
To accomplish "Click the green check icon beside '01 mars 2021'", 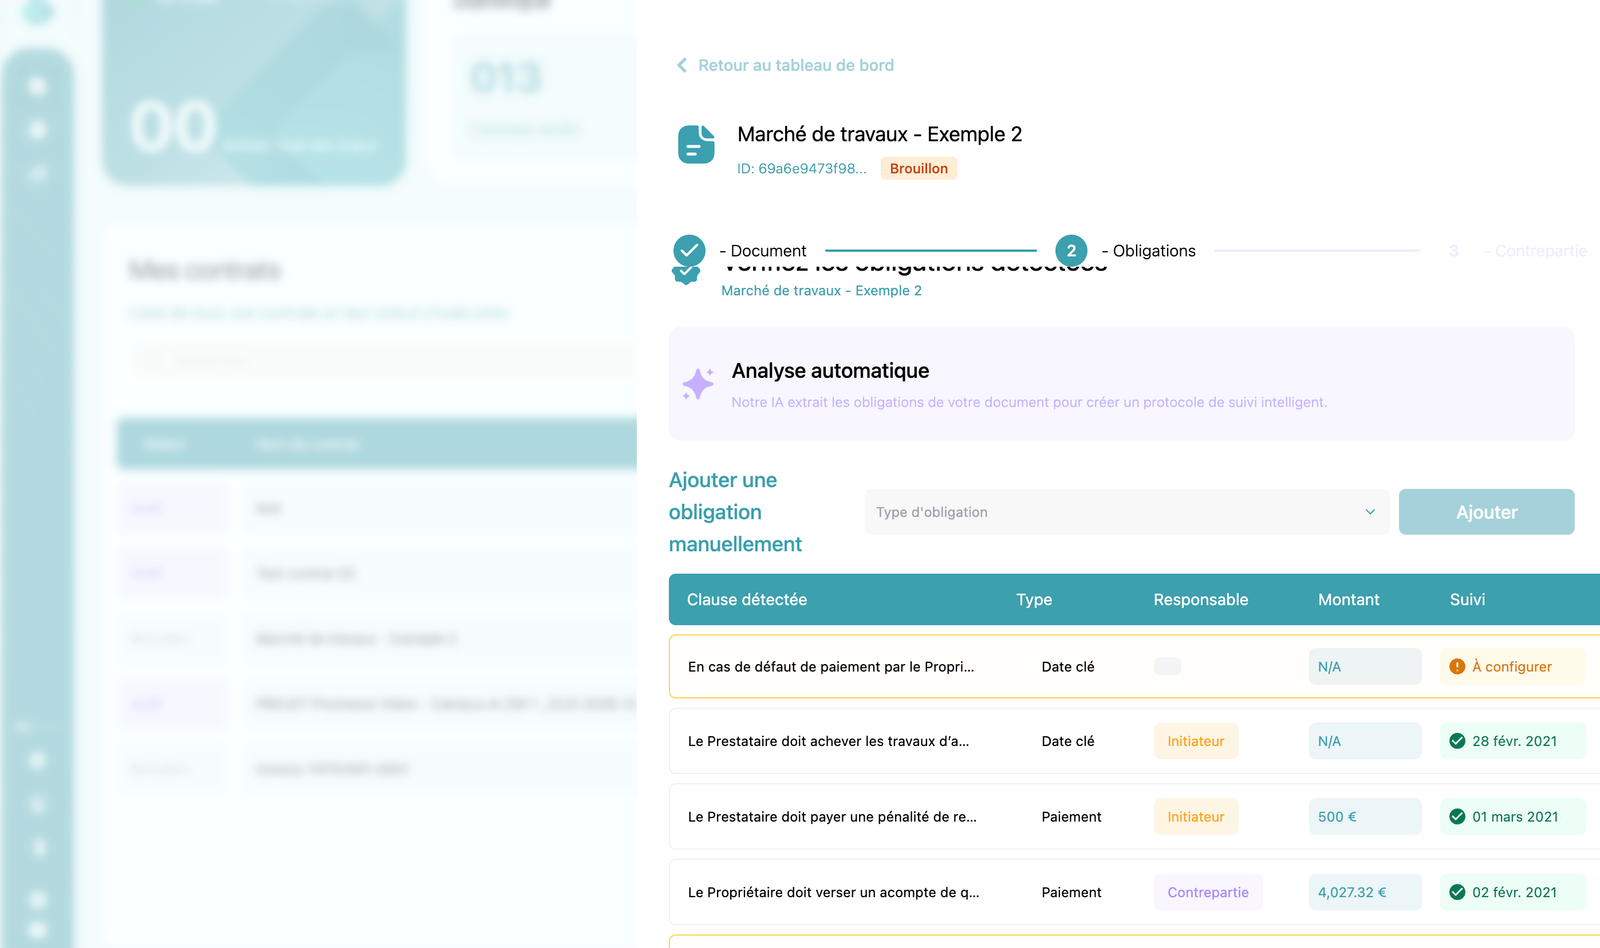I will pos(1457,816).
